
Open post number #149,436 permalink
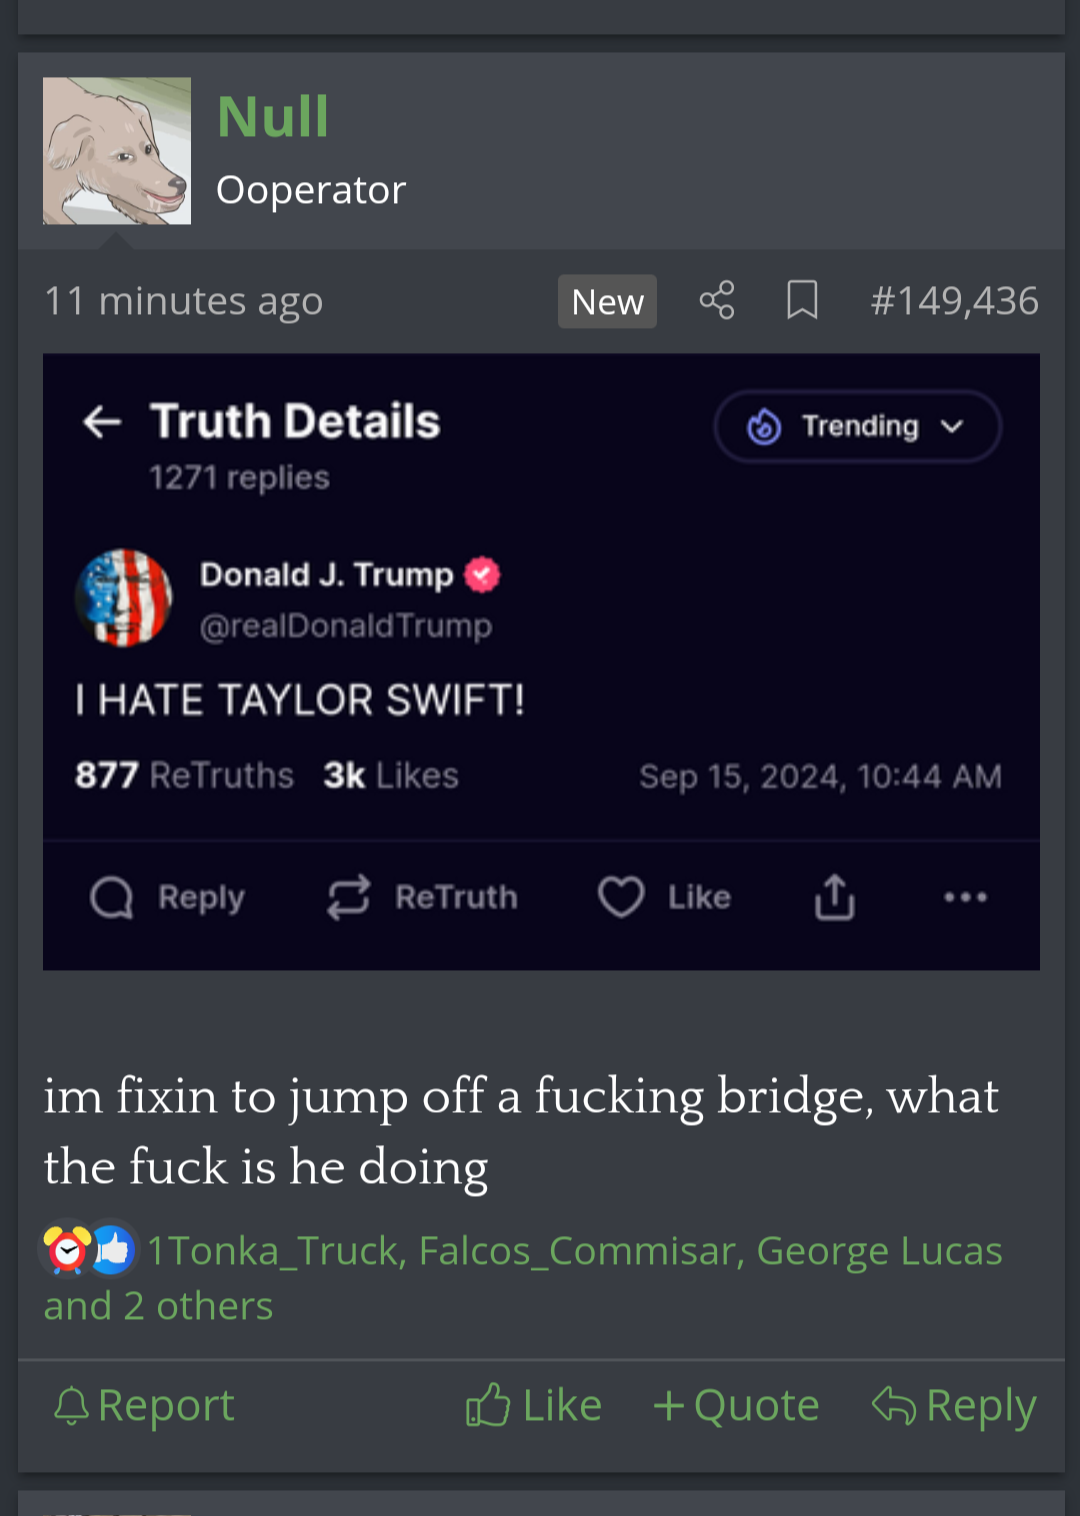click(954, 300)
